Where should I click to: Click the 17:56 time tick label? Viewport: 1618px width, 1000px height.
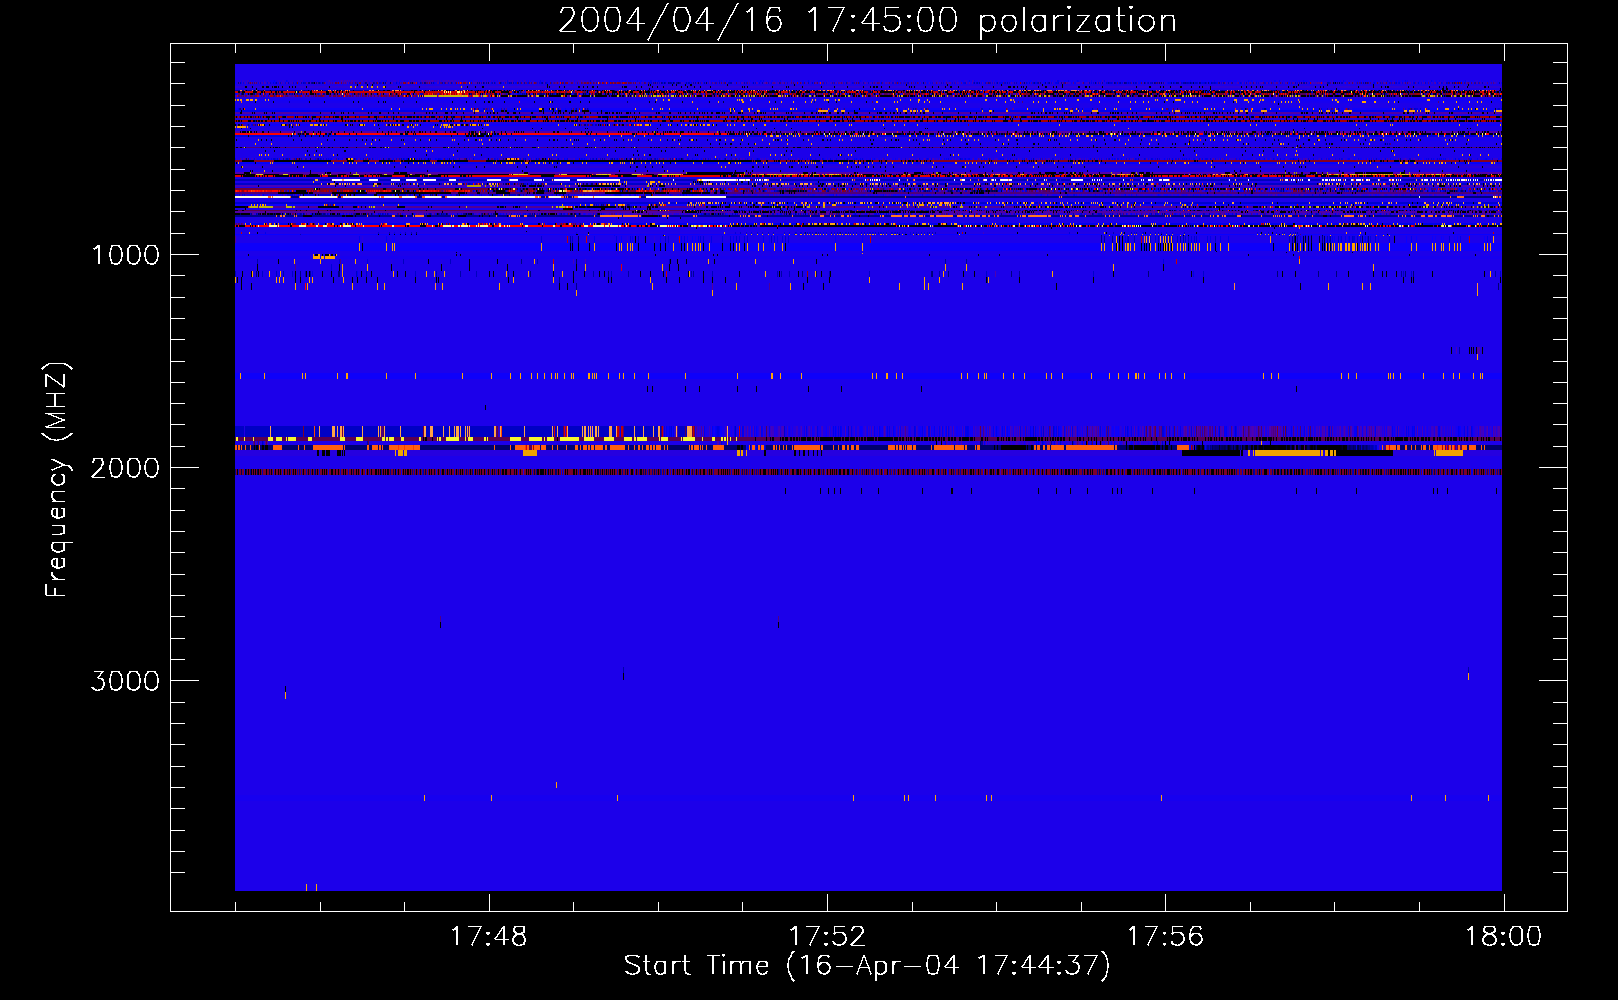coord(1165,937)
